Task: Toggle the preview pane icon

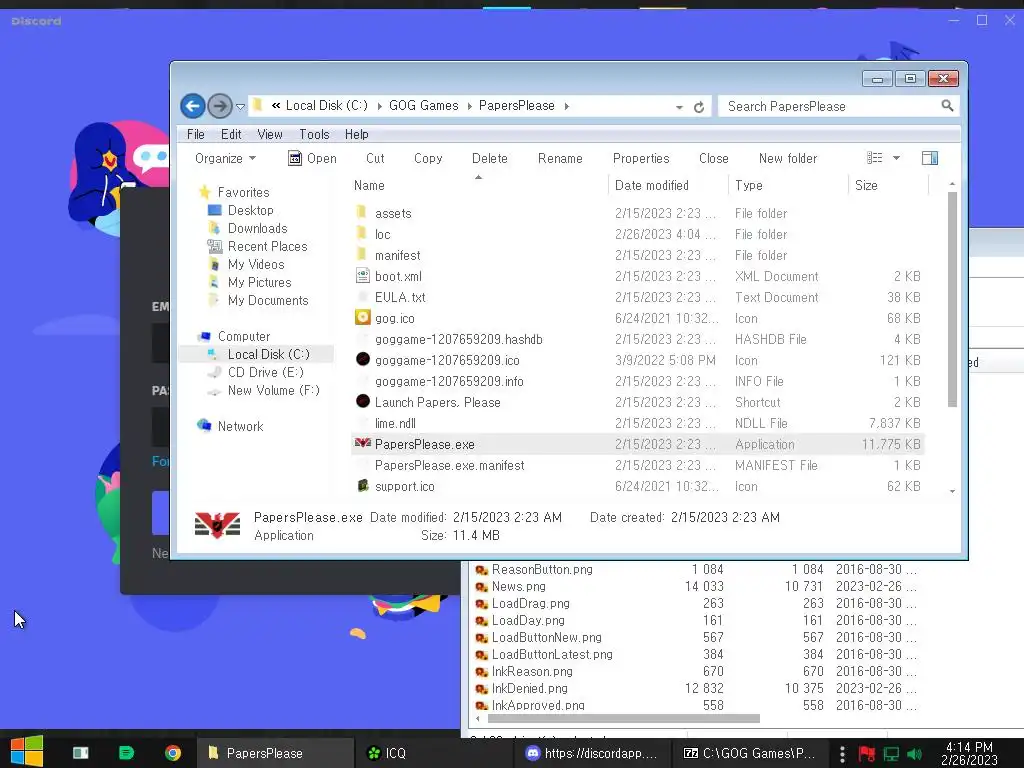Action: click(x=930, y=158)
